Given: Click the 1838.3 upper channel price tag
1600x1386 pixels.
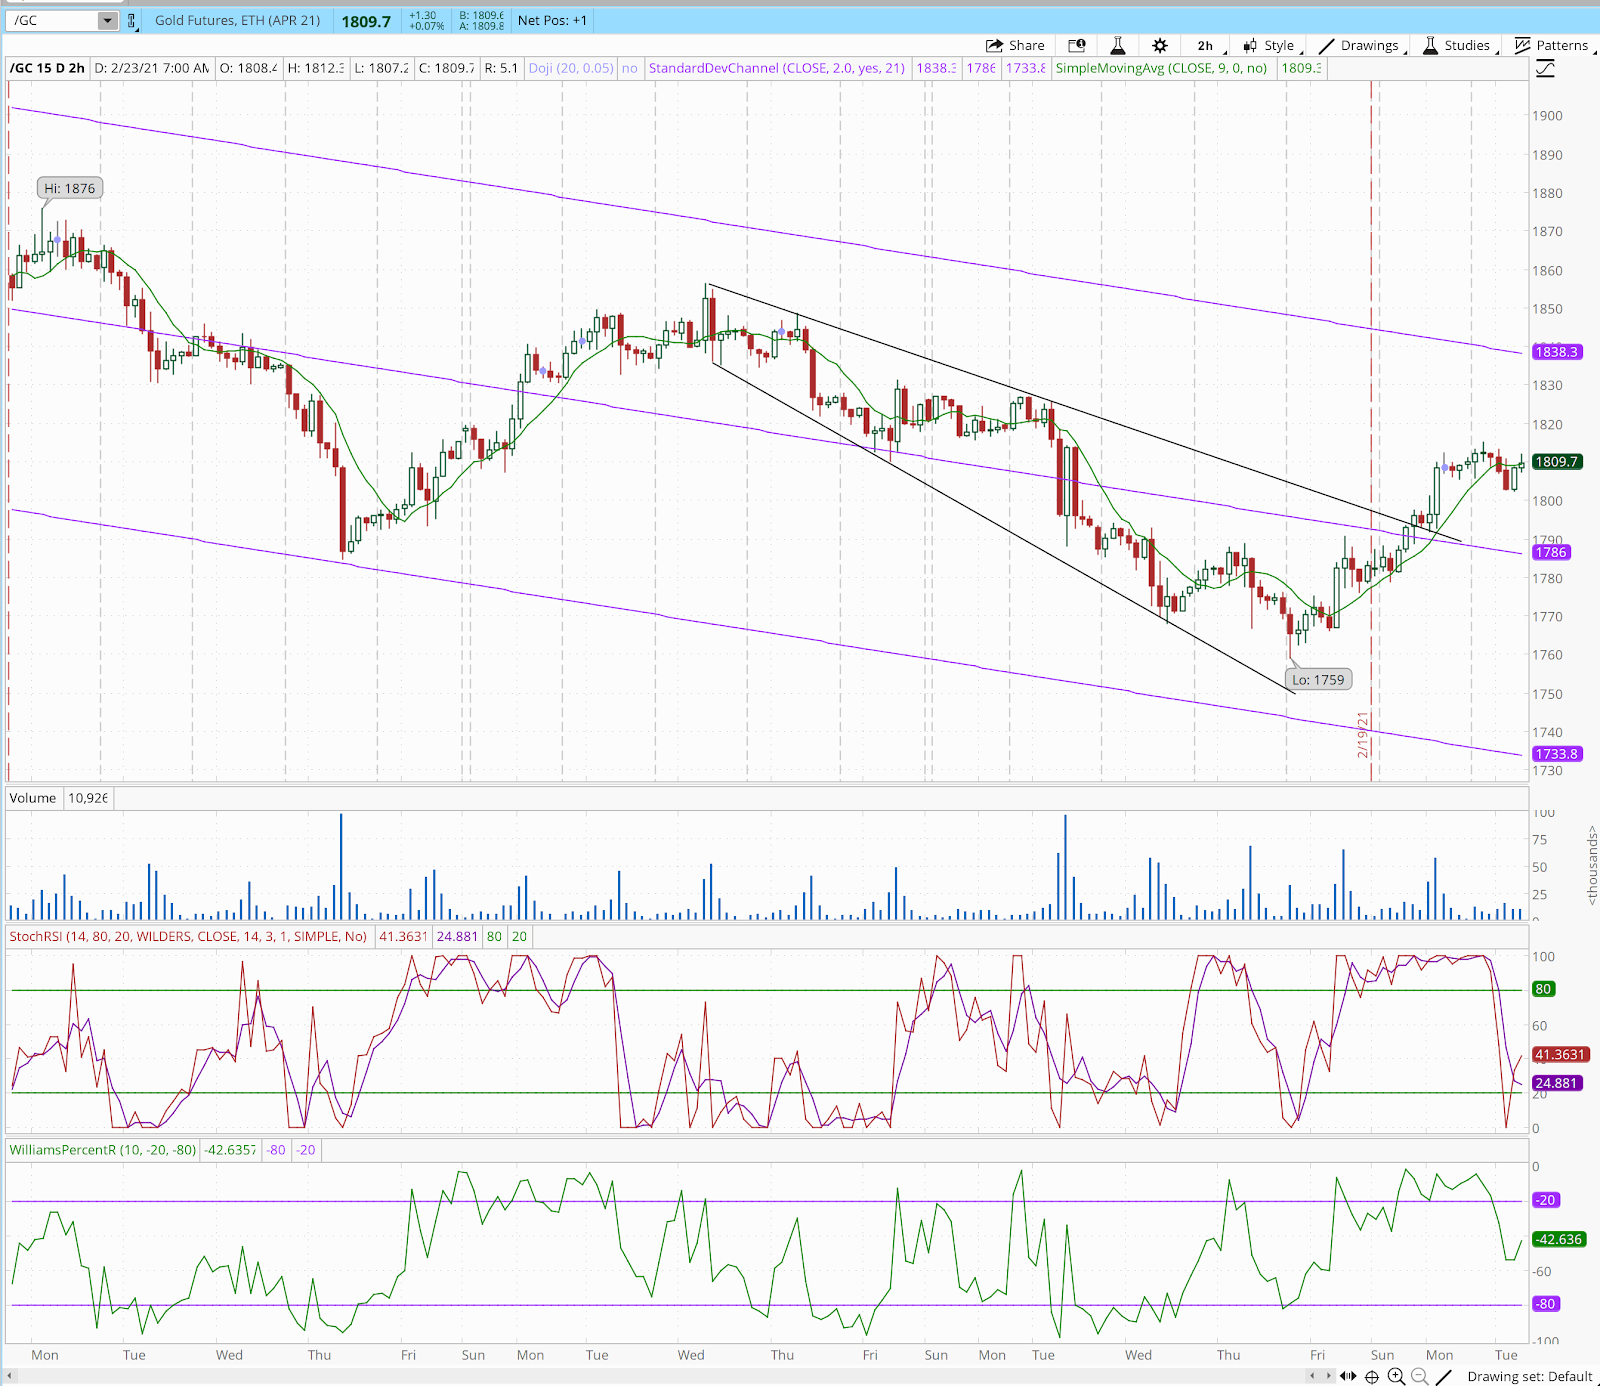Looking at the screenshot, I should pos(1557,352).
